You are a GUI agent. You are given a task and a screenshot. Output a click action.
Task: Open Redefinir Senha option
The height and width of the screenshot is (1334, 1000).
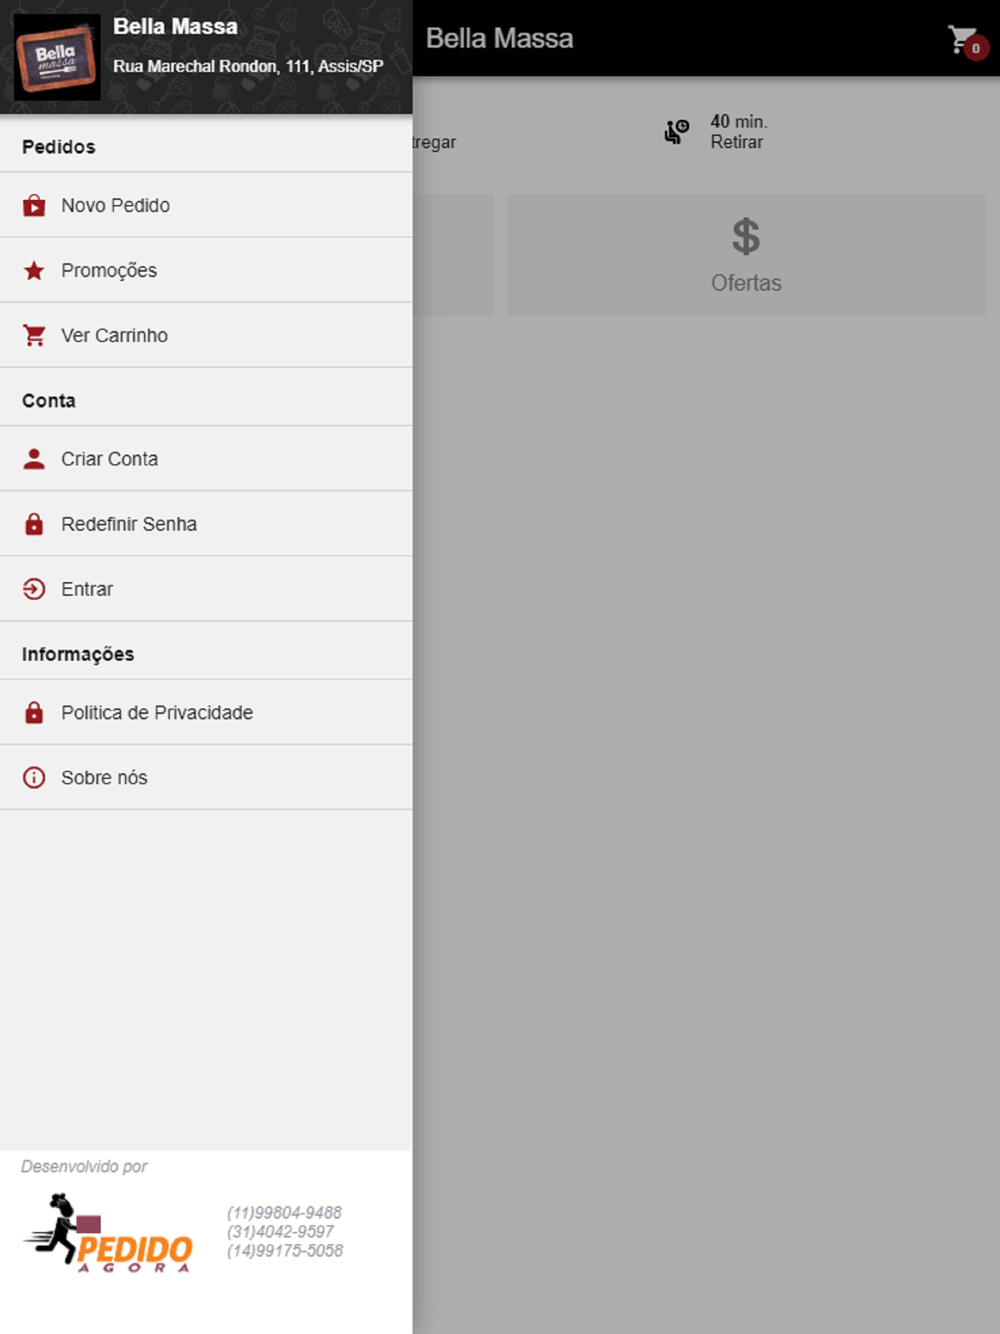(x=206, y=524)
